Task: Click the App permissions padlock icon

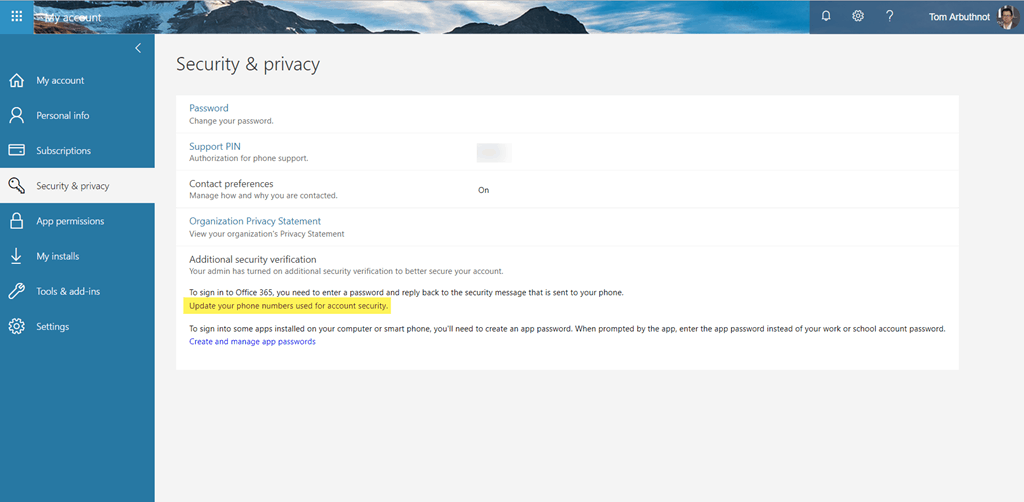Action: click(x=16, y=221)
